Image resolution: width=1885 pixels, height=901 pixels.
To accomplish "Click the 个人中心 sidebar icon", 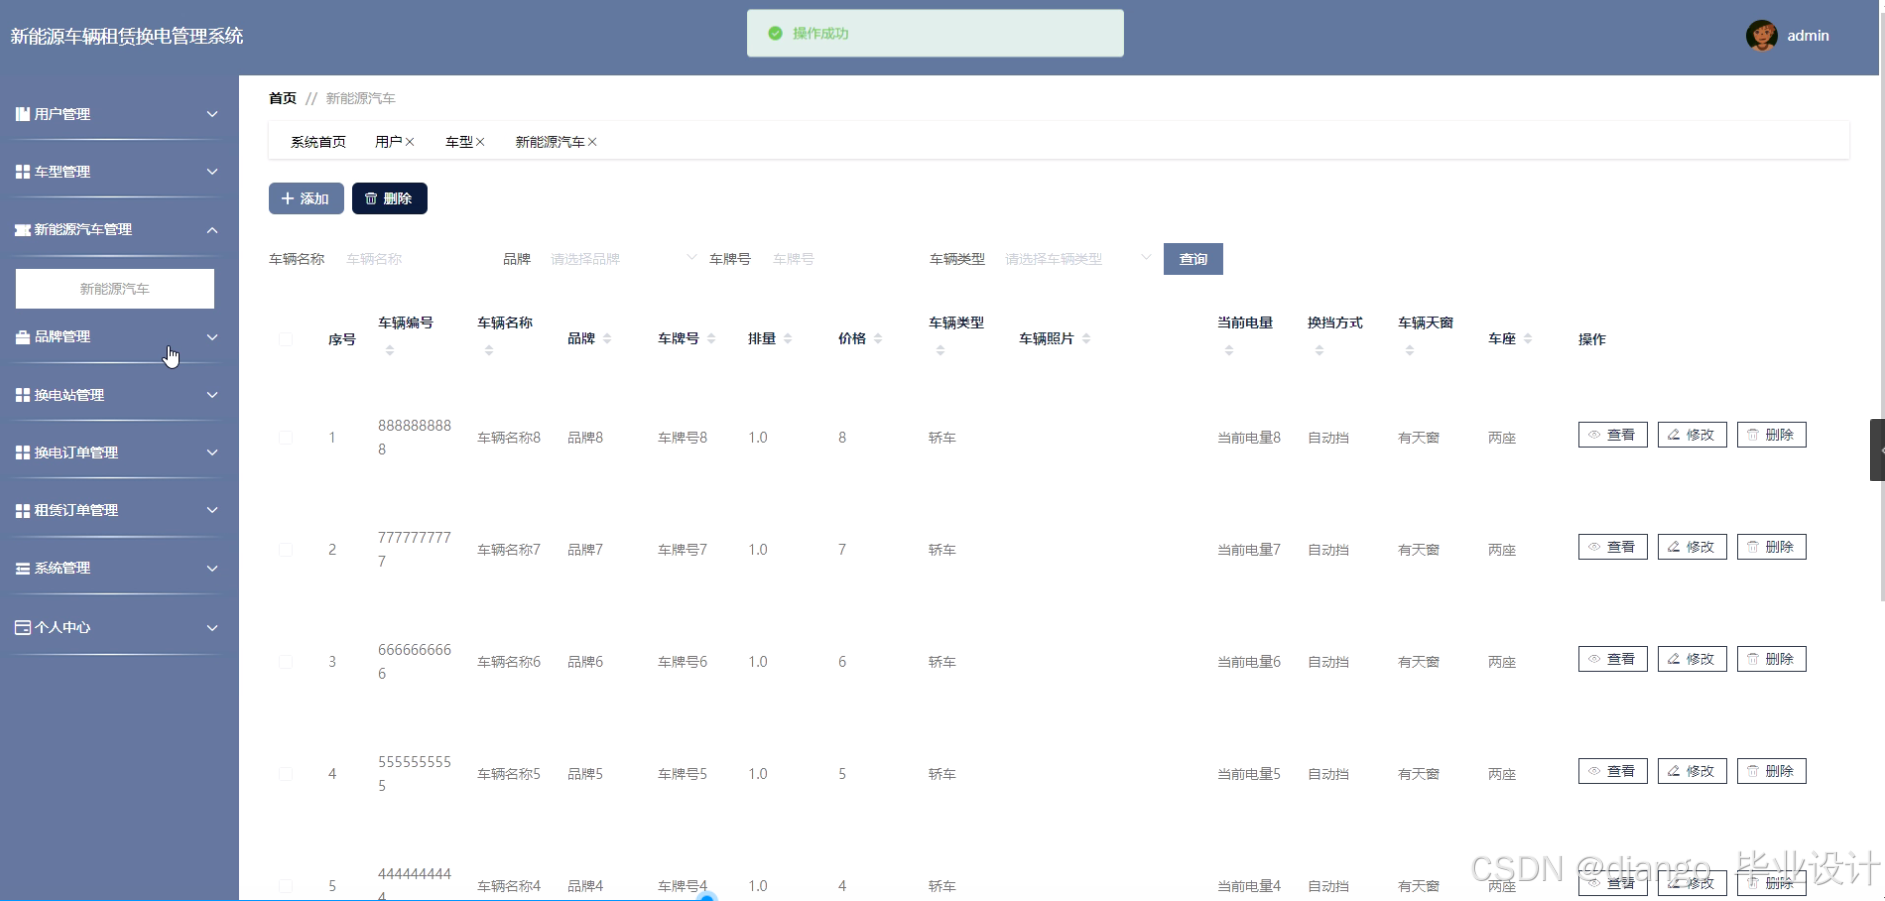I will (x=22, y=626).
